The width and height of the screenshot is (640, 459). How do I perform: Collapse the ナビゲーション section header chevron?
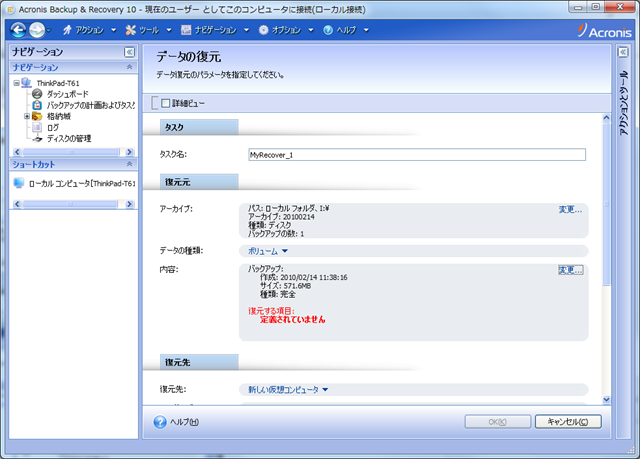tap(129, 67)
